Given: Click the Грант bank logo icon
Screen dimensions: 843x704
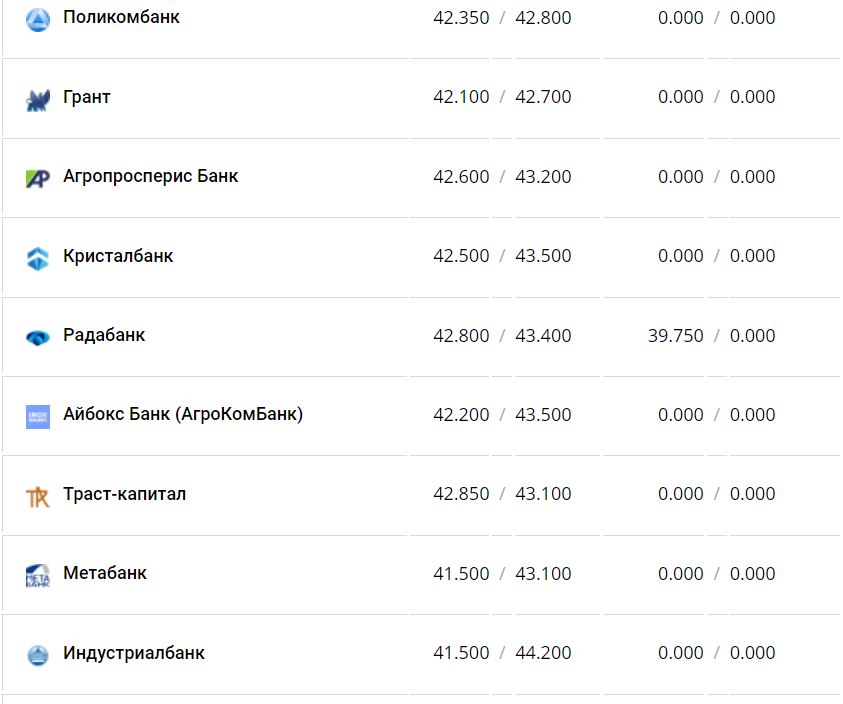Looking at the screenshot, I should [x=37, y=99].
